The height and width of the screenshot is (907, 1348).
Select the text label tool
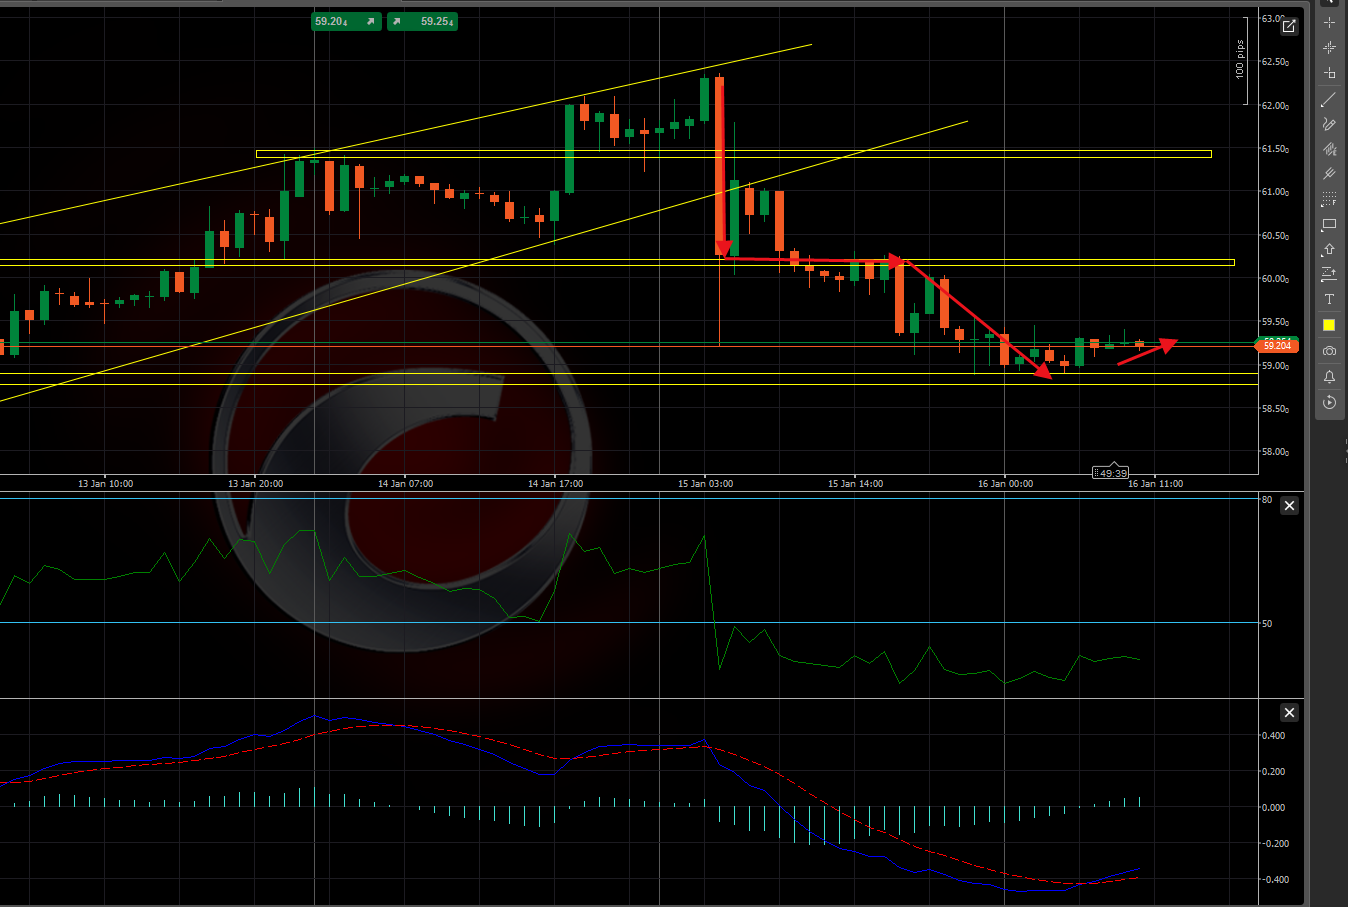pos(1329,299)
